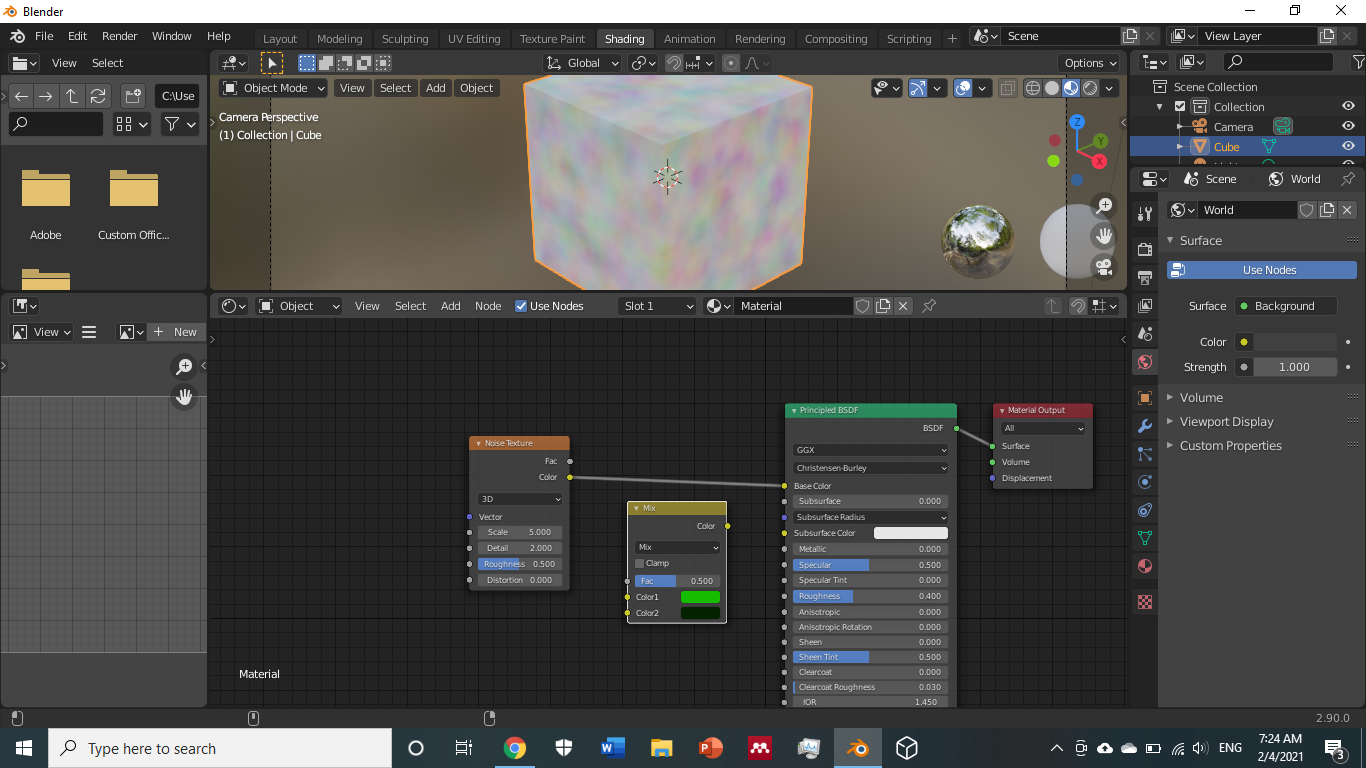Click the viewport pan hand icon
Image resolution: width=1366 pixels, height=768 pixels.
[1104, 236]
